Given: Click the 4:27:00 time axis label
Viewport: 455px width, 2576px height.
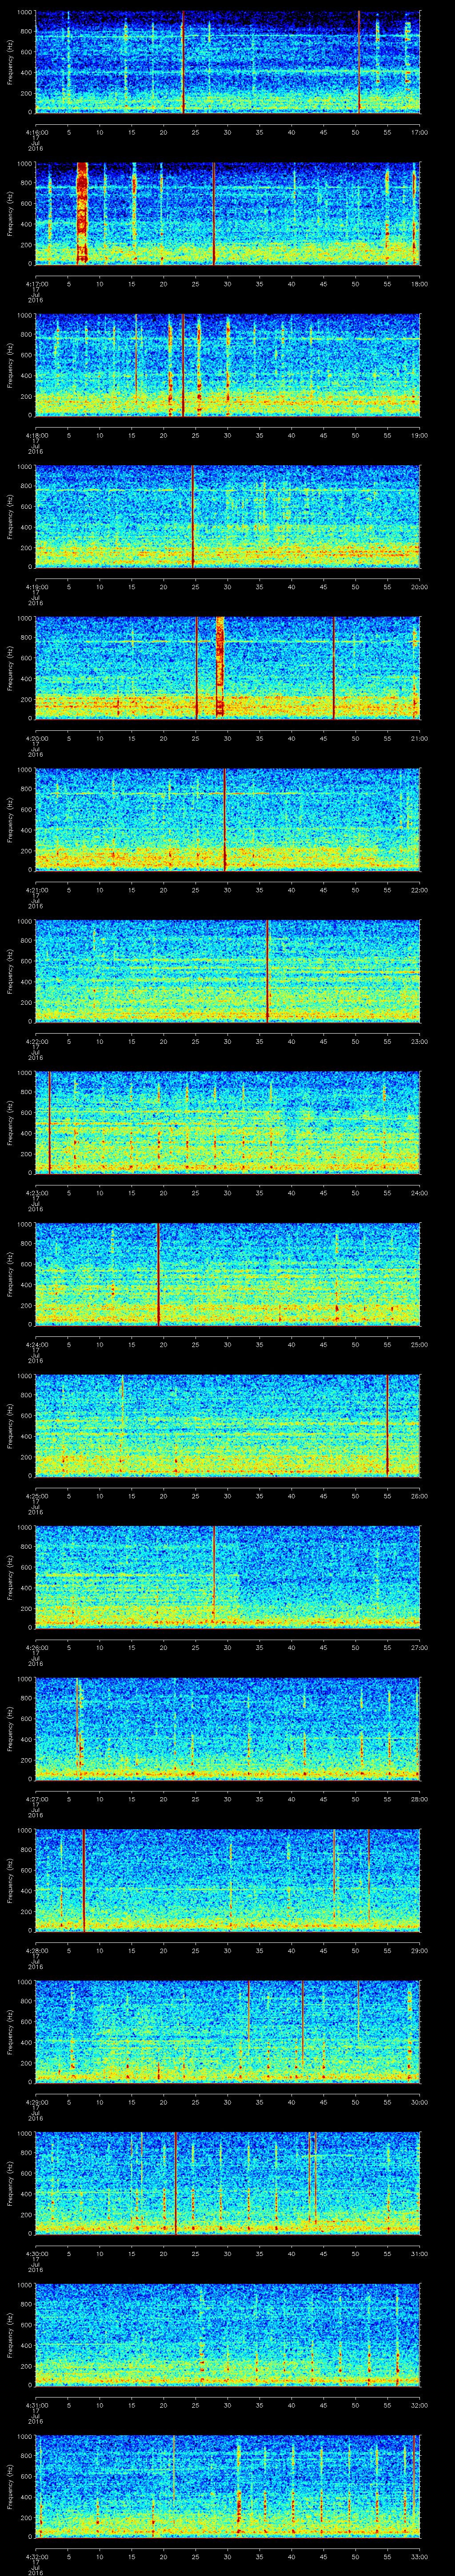Looking at the screenshot, I should (x=36, y=1799).
